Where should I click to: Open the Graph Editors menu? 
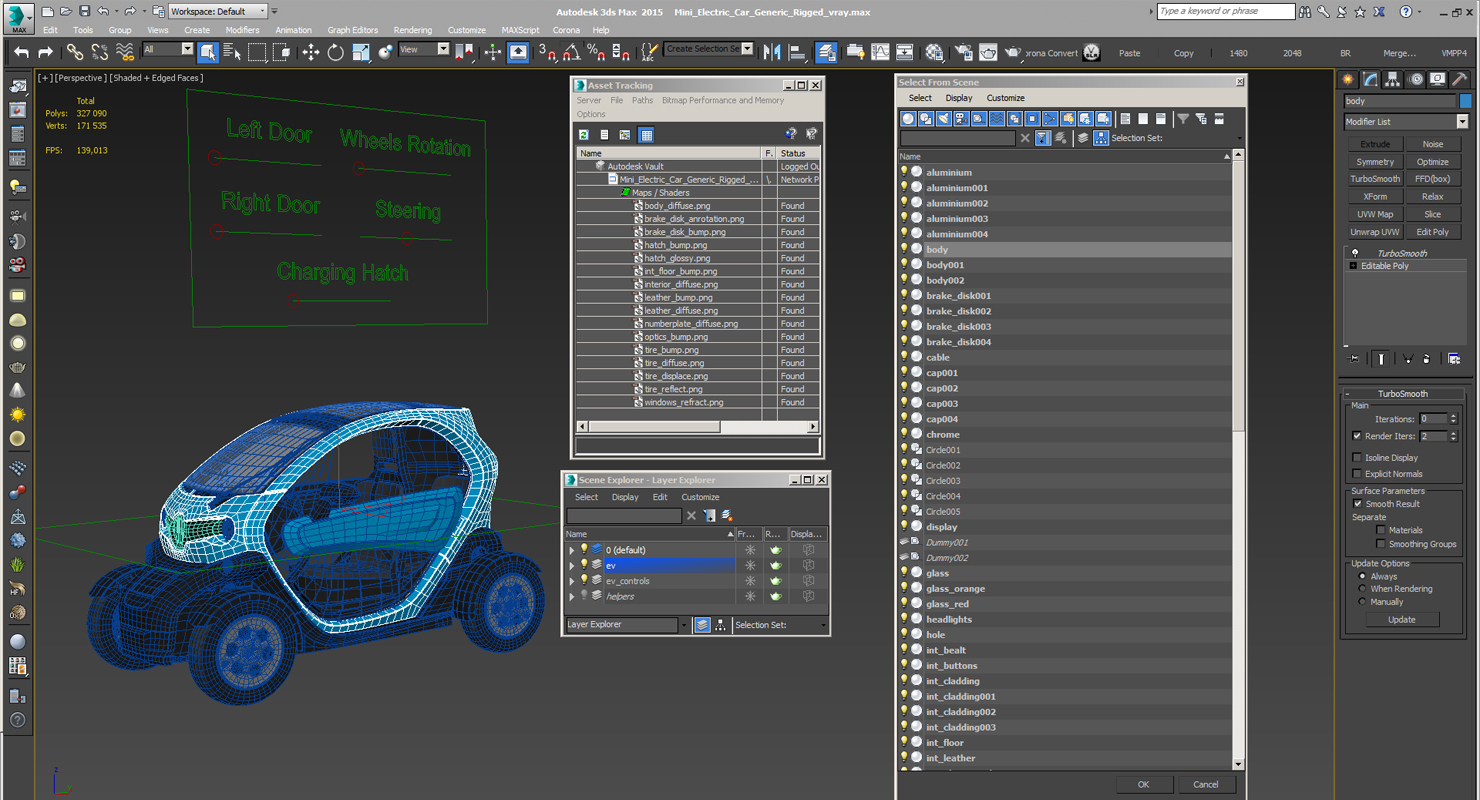tap(353, 30)
